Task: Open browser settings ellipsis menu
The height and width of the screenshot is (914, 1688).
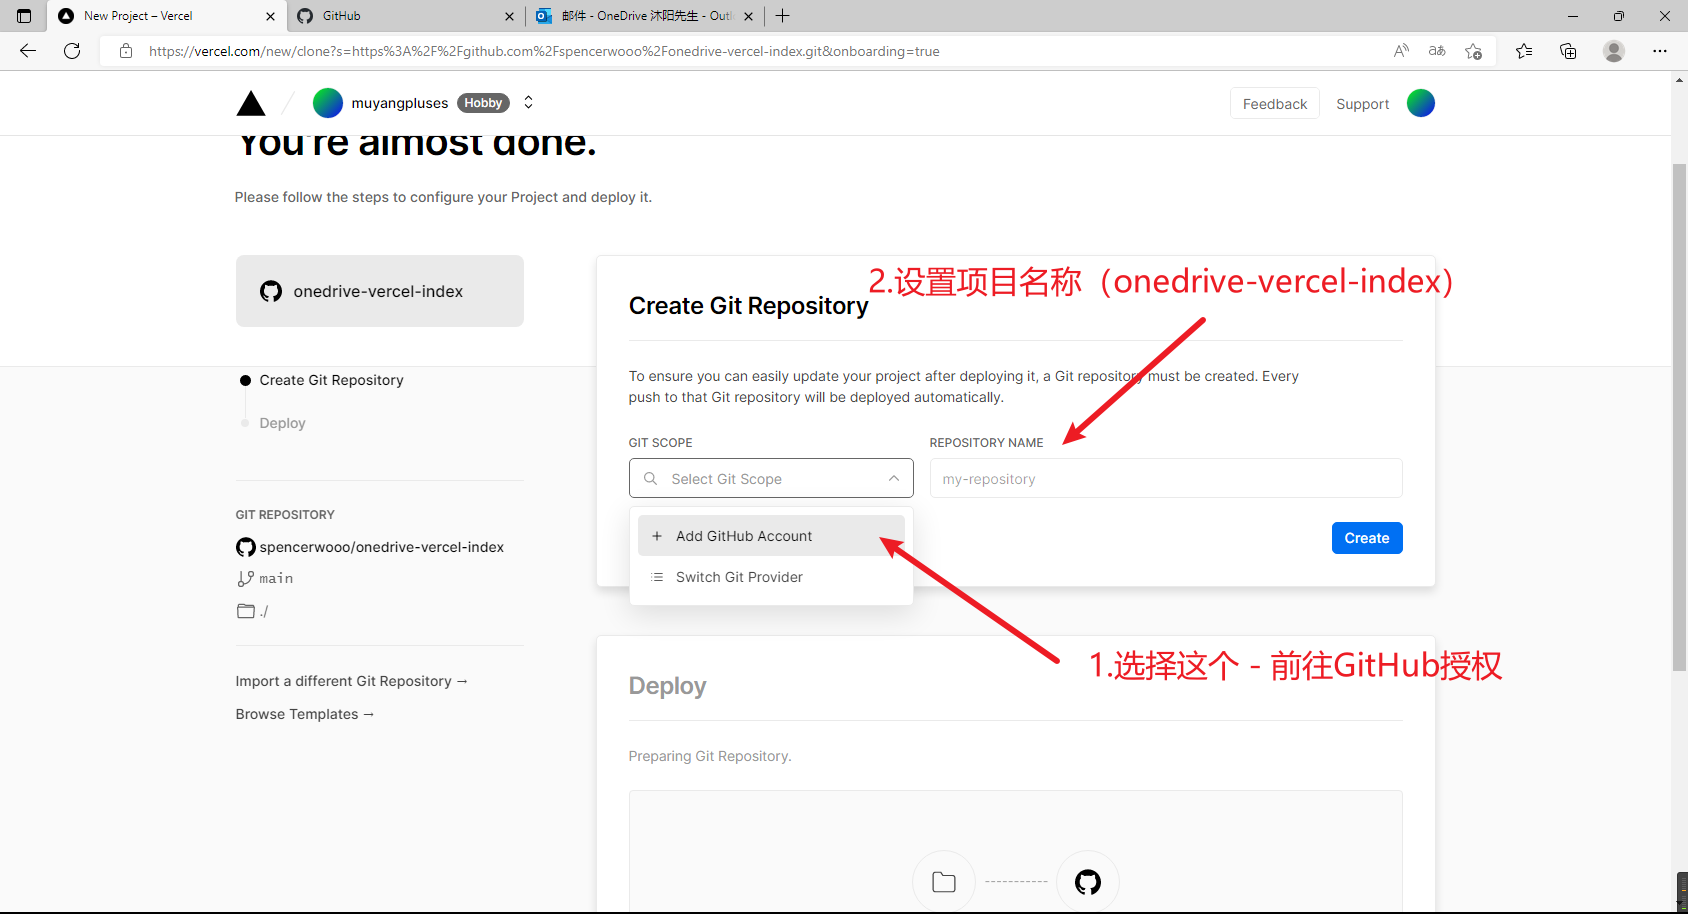Action: (1660, 51)
